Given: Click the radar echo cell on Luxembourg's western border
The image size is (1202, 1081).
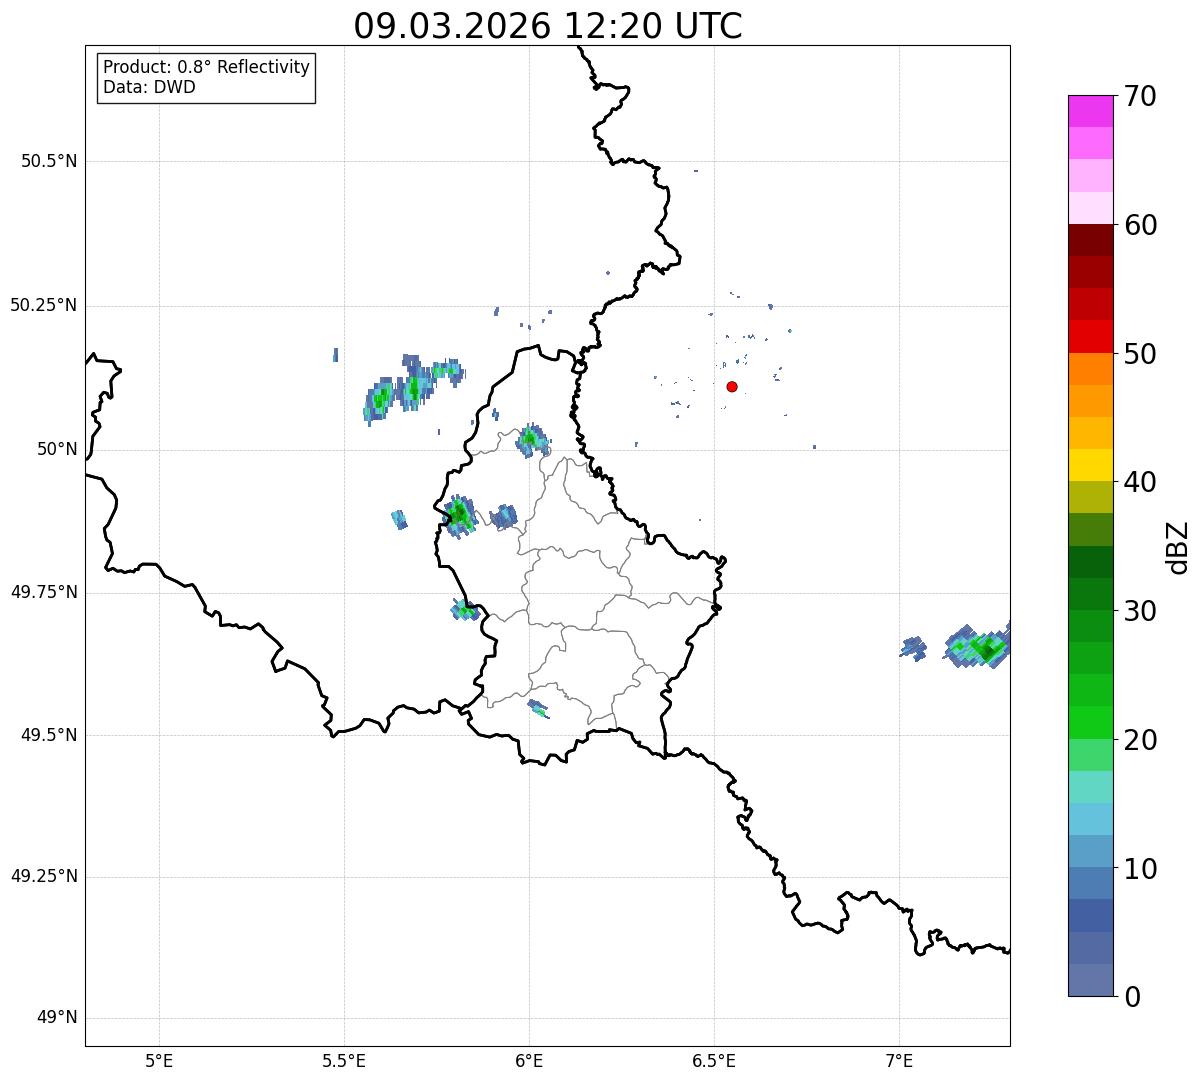Looking at the screenshot, I should click(459, 515).
